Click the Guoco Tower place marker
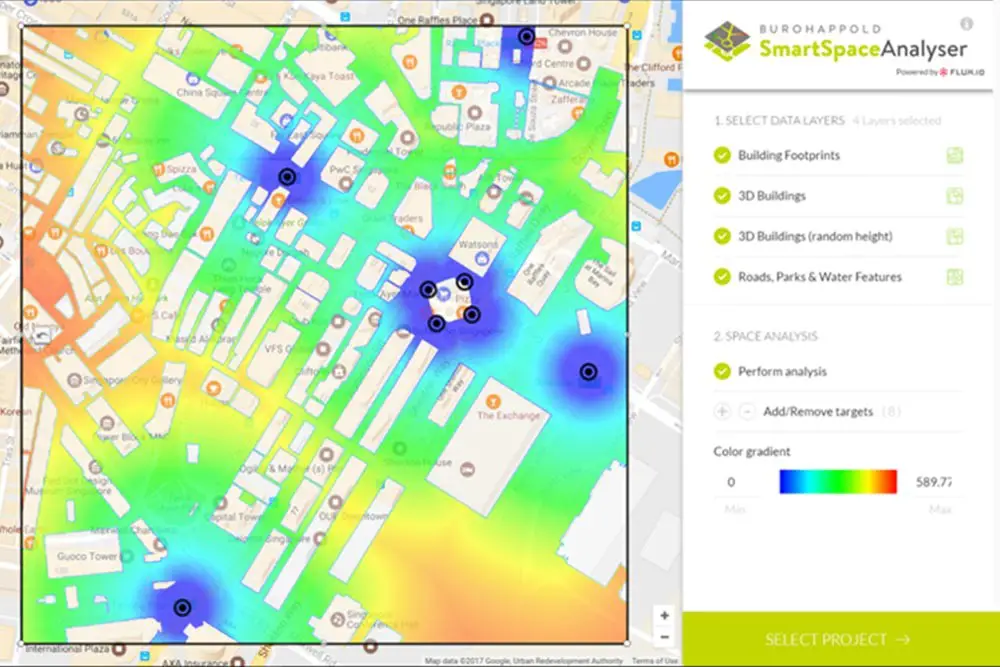 pyautogui.click(x=127, y=557)
